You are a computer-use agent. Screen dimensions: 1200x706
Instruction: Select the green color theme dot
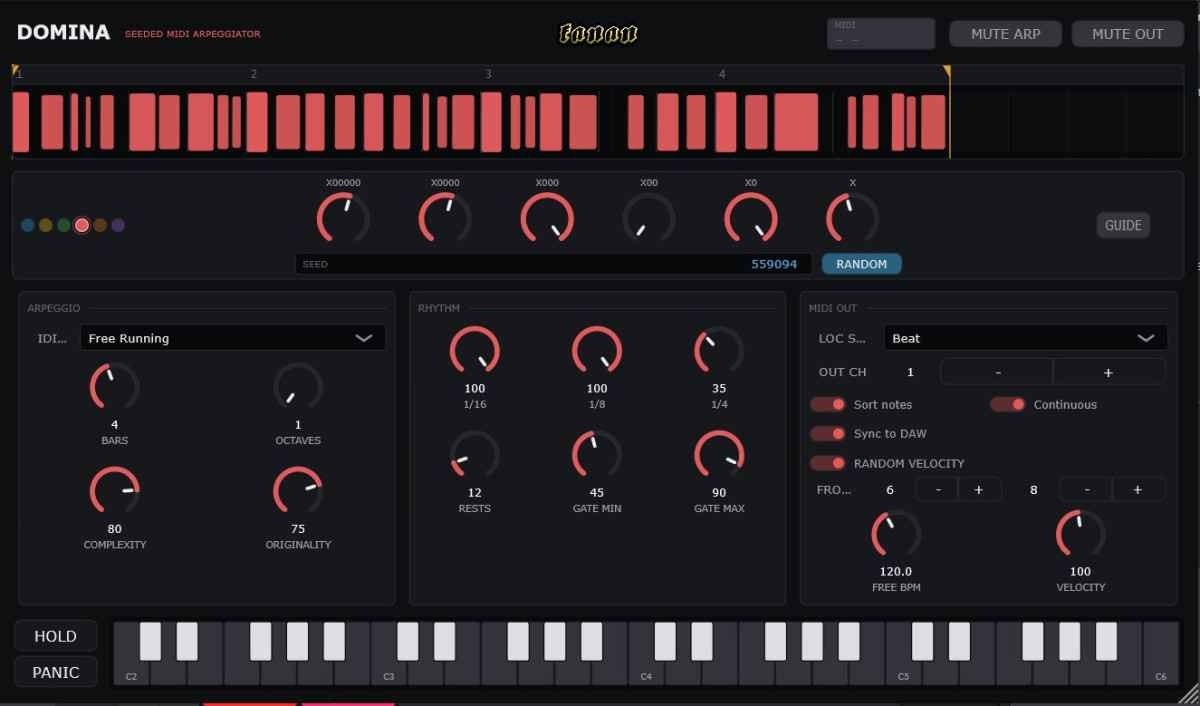point(64,225)
